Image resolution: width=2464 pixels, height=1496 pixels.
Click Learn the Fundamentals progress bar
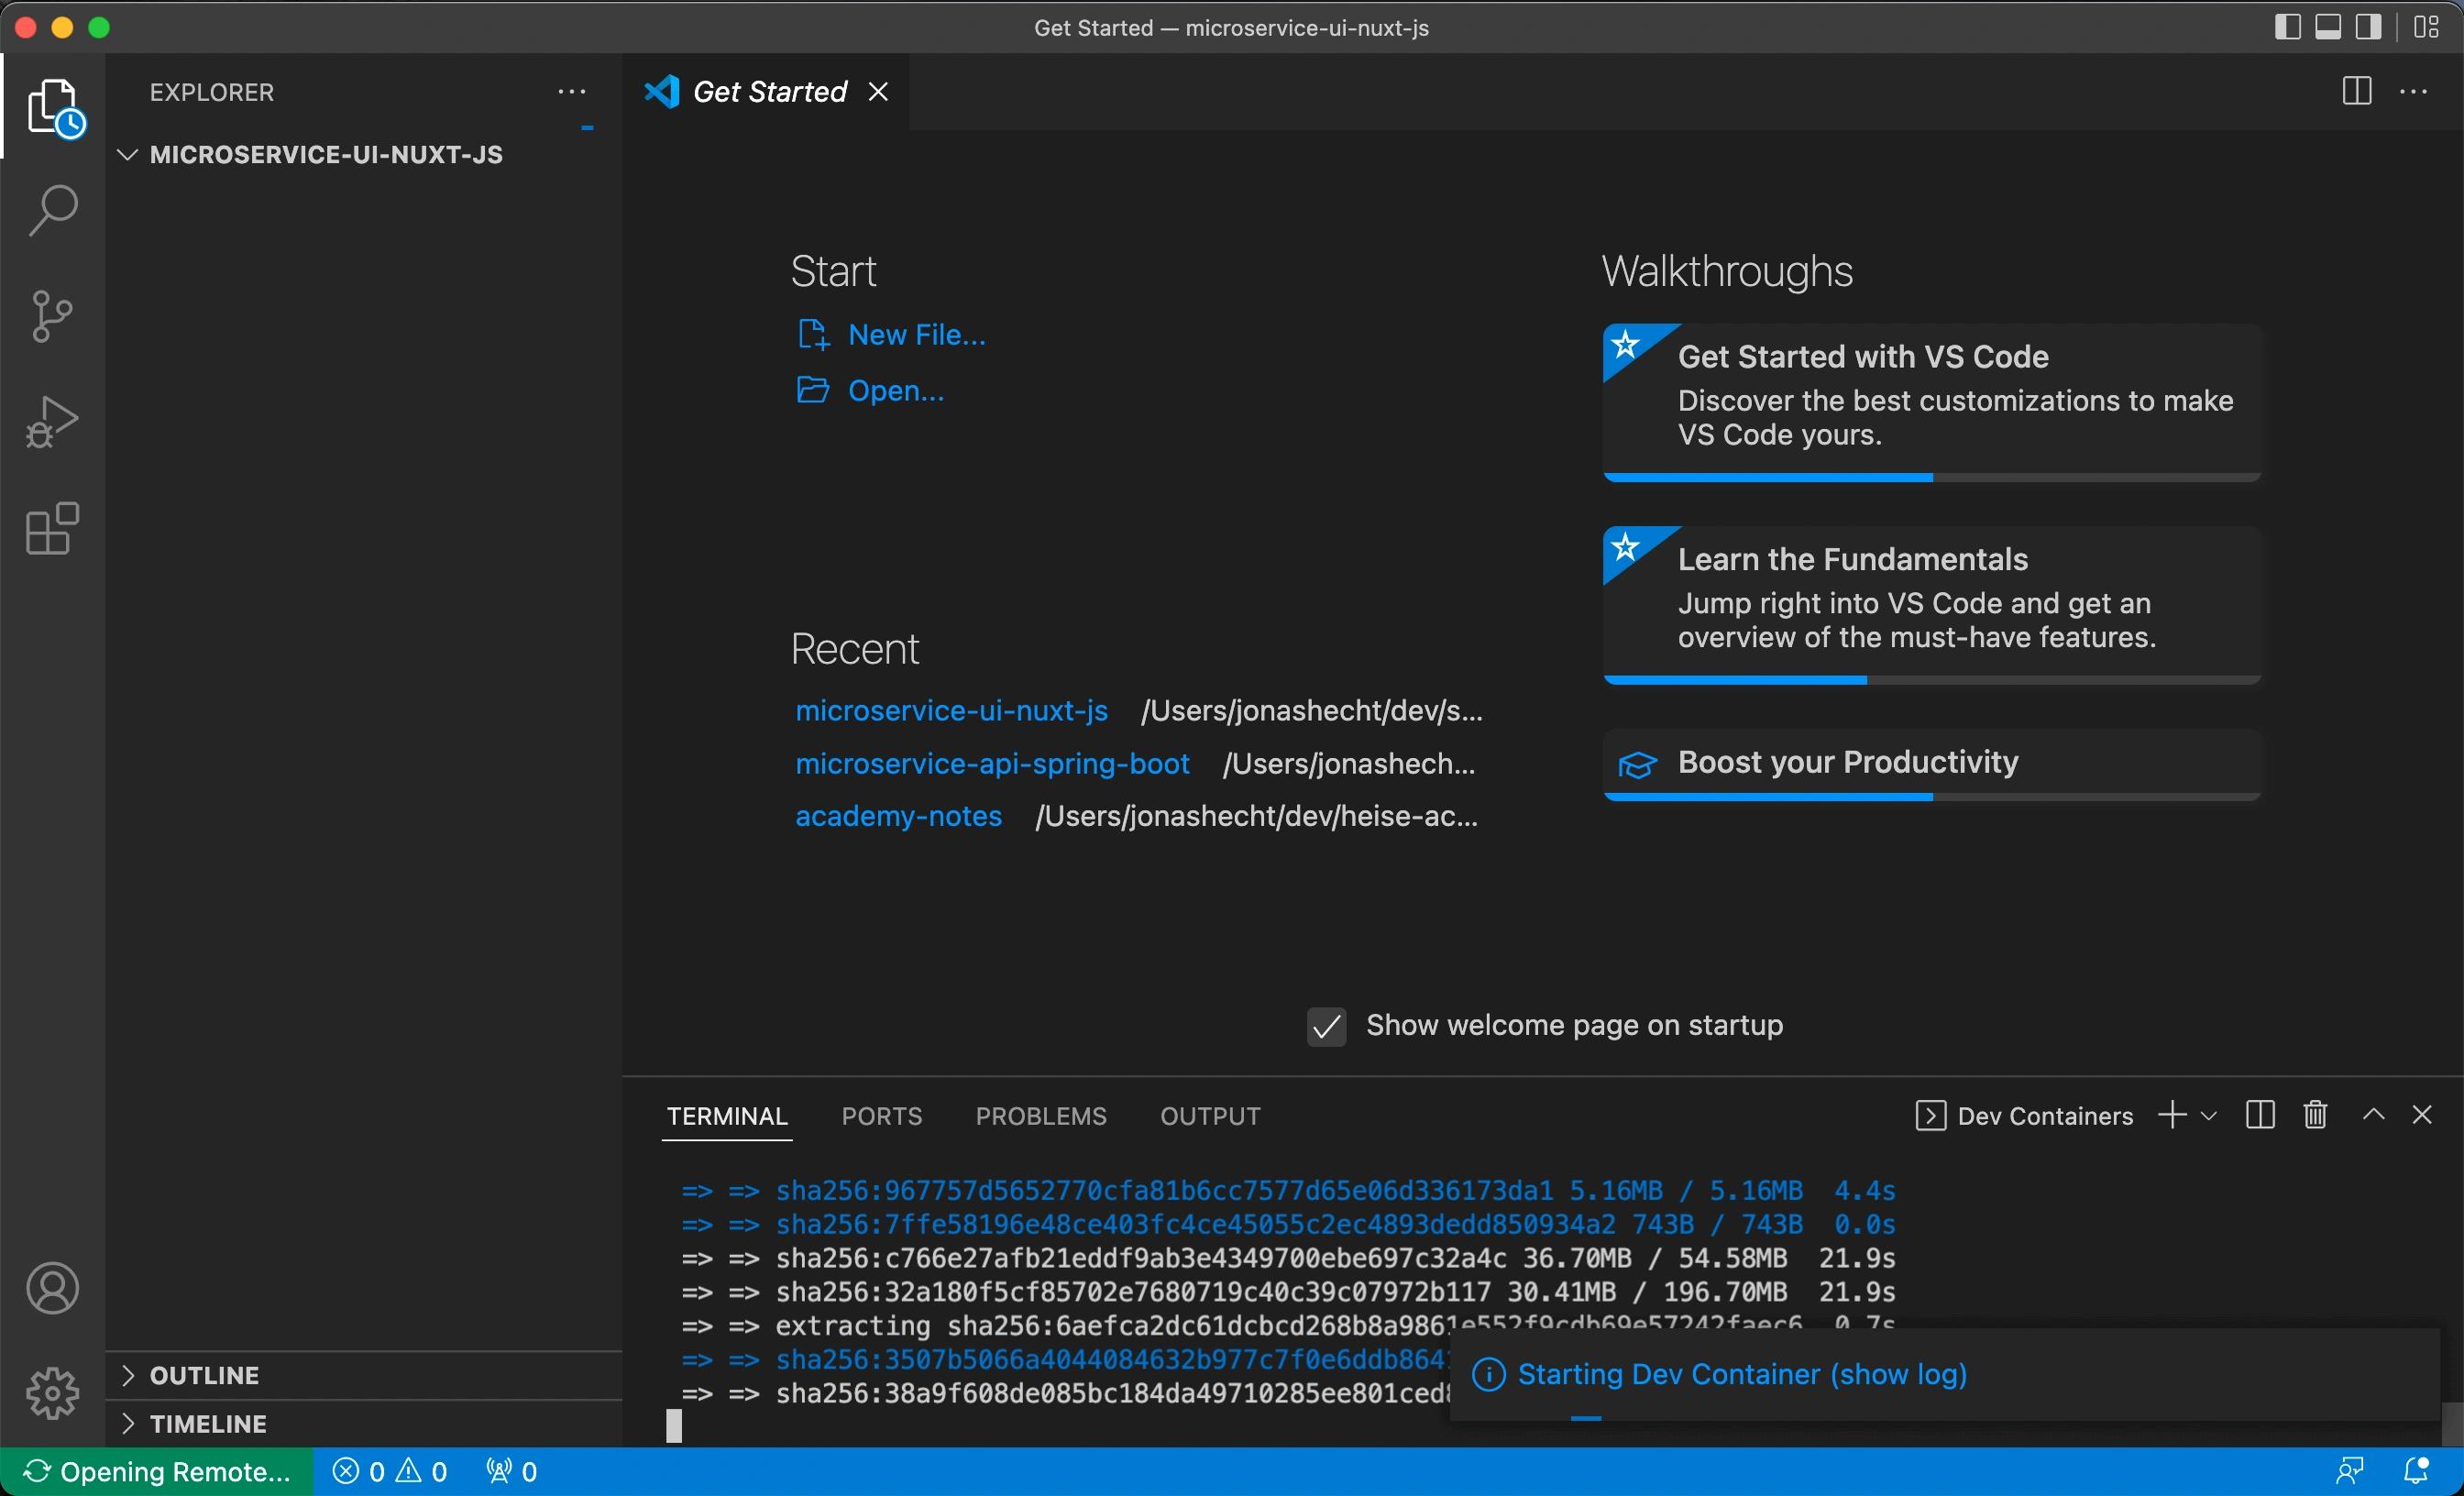click(x=1931, y=680)
